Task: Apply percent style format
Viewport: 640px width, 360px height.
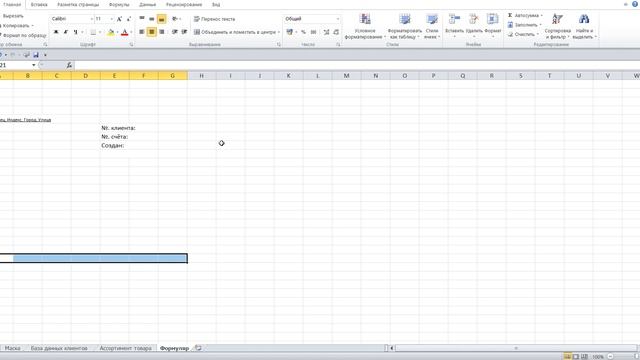Action: (x=303, y=32)
